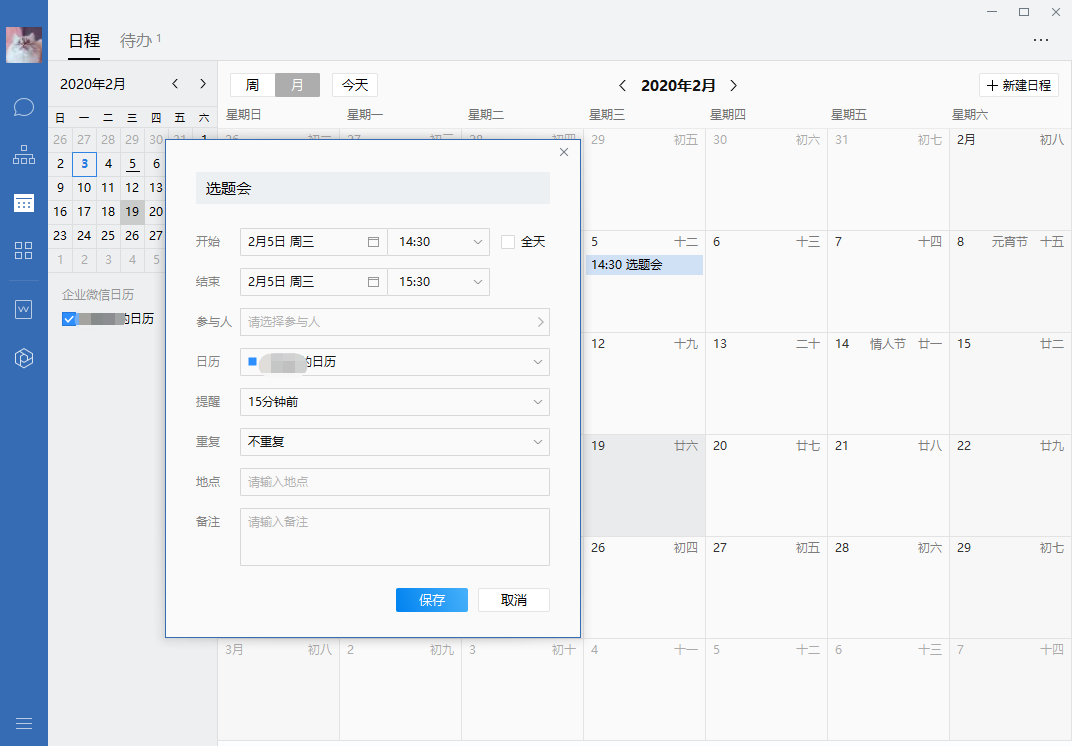Click the 请输入地点 location input field
Viewport: 1072px width, 746px height.
click(x=394, y=482)
